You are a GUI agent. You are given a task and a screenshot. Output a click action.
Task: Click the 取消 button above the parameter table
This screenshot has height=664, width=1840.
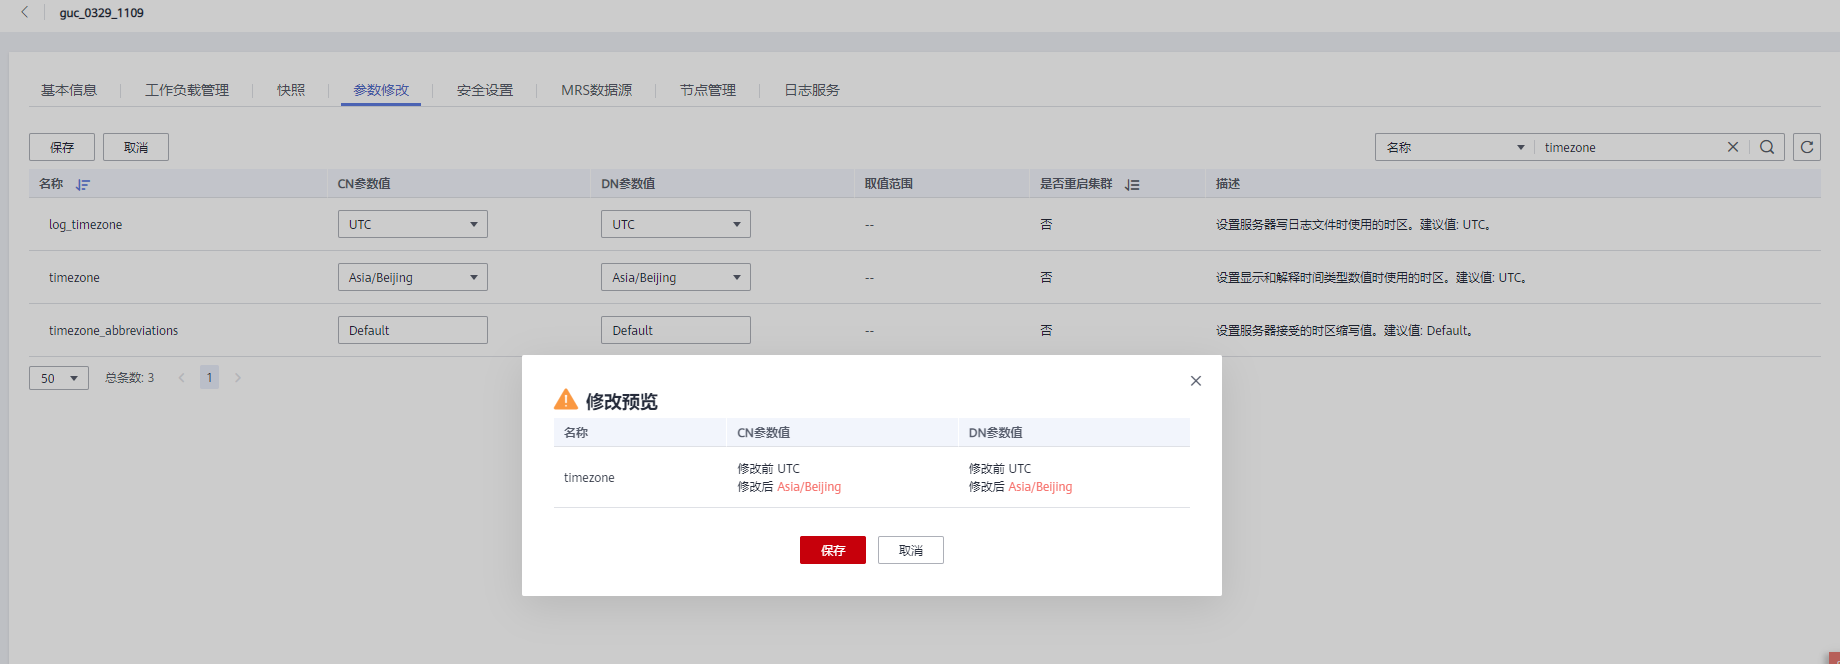(x=136, y=147)
